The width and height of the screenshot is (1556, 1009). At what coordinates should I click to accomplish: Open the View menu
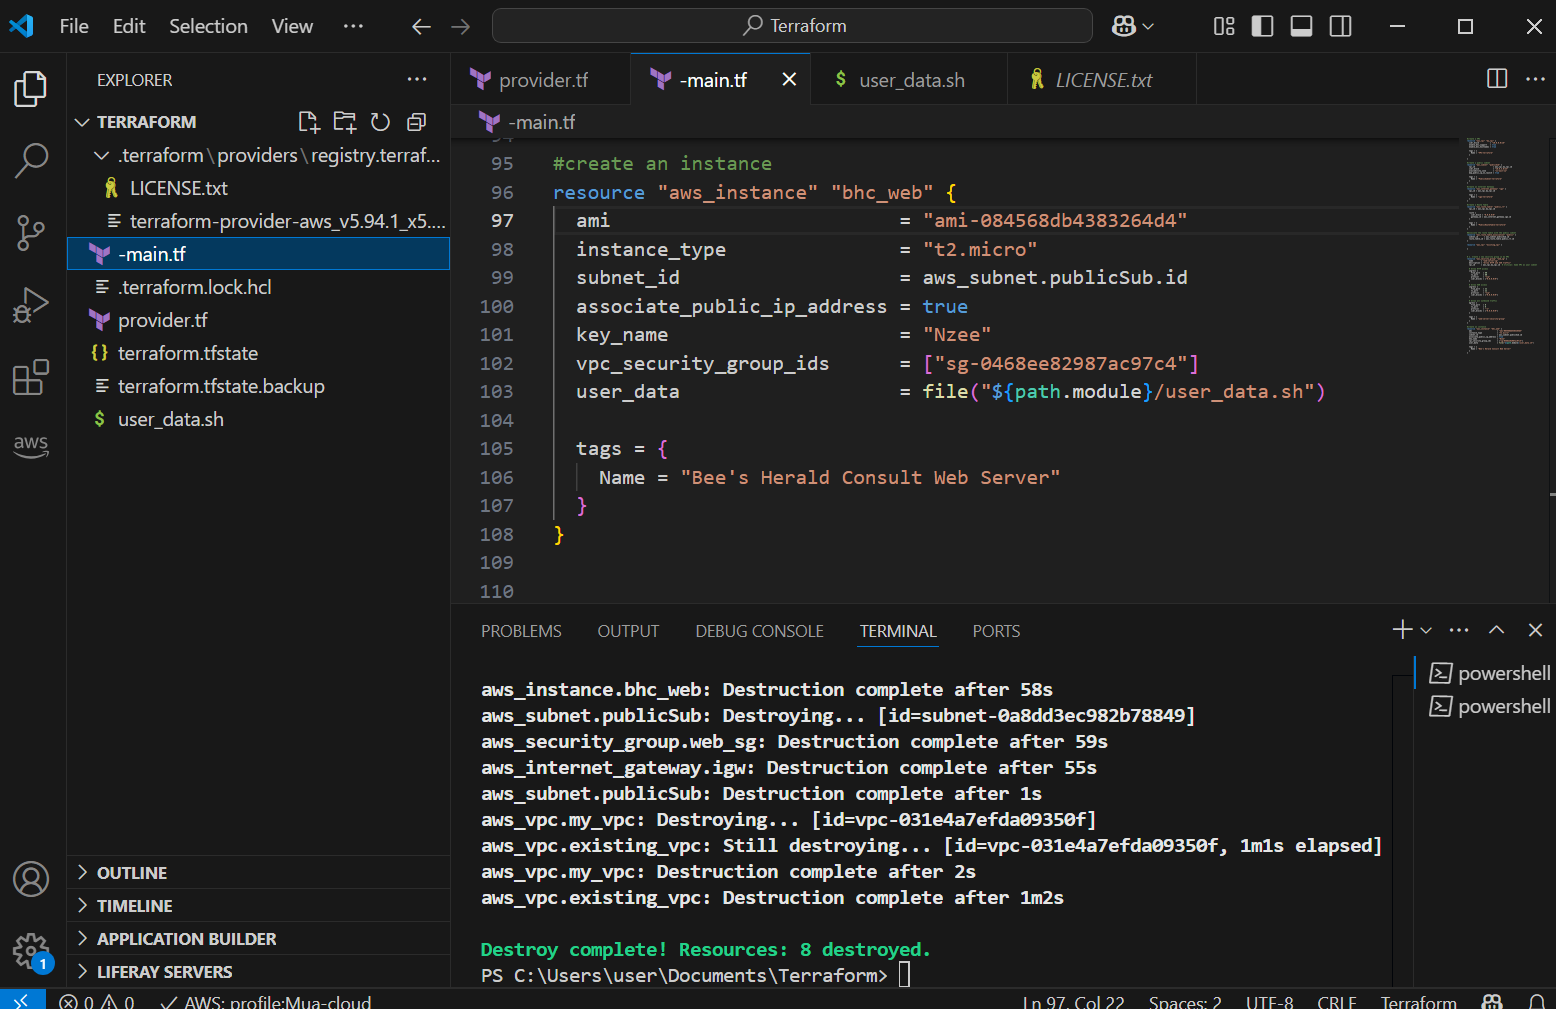292,26
